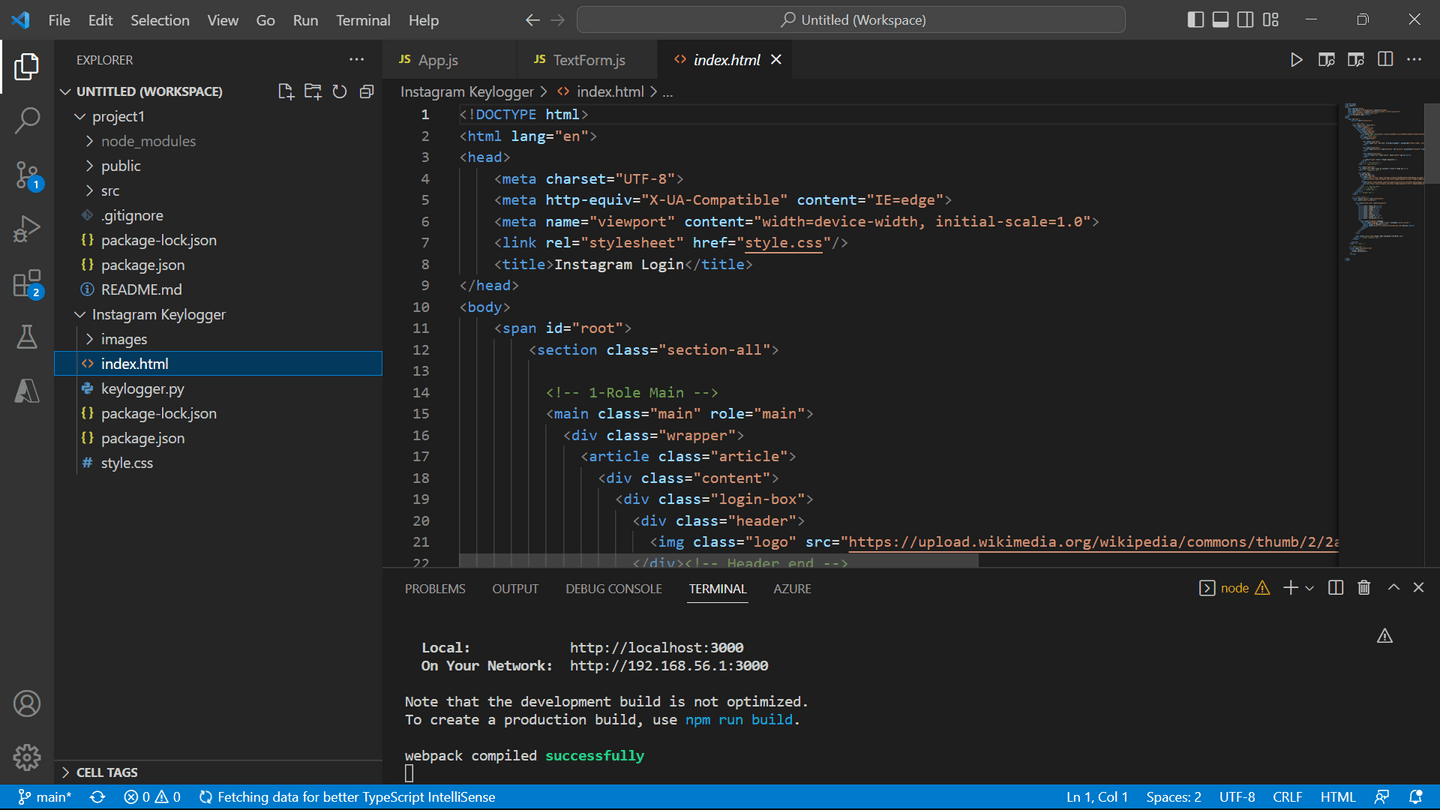Open the Search view in activity bar
The width and height of the screenshot is (1440, 810).
pos(27,120)
